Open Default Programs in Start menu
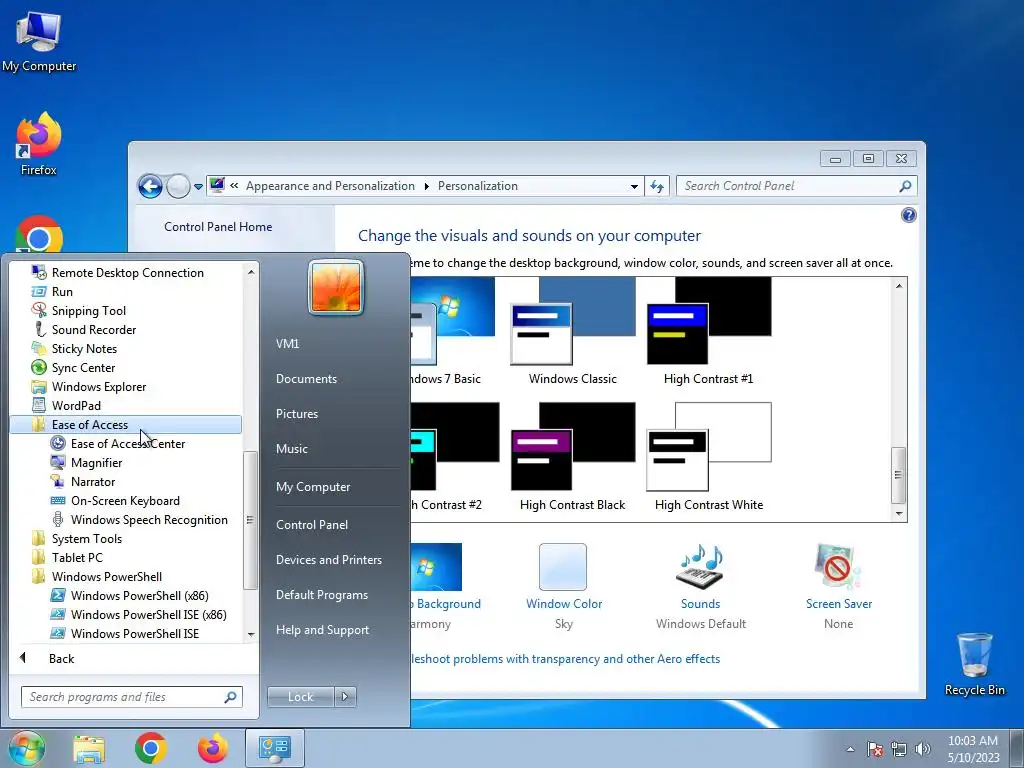 tap(321, 595)
